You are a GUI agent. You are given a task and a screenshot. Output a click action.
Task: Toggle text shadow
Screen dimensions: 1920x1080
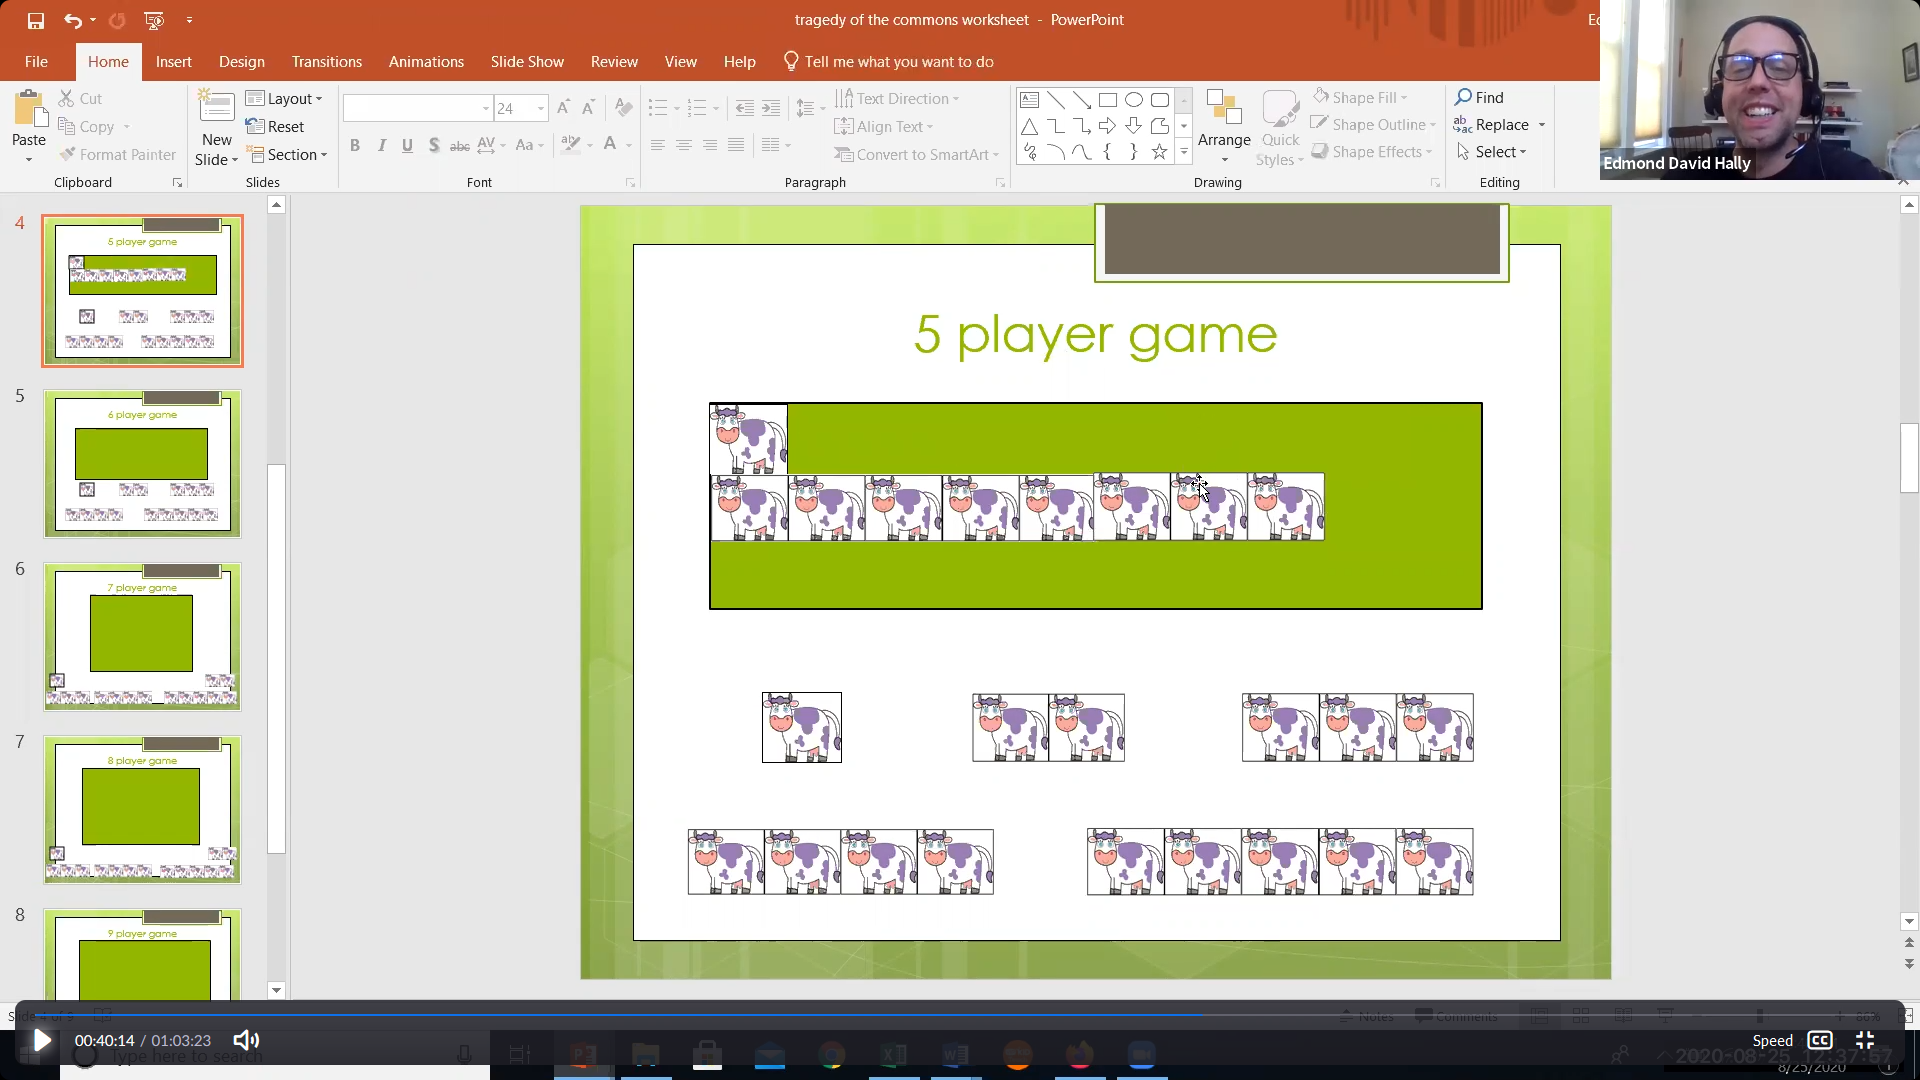tap(433, 145)
